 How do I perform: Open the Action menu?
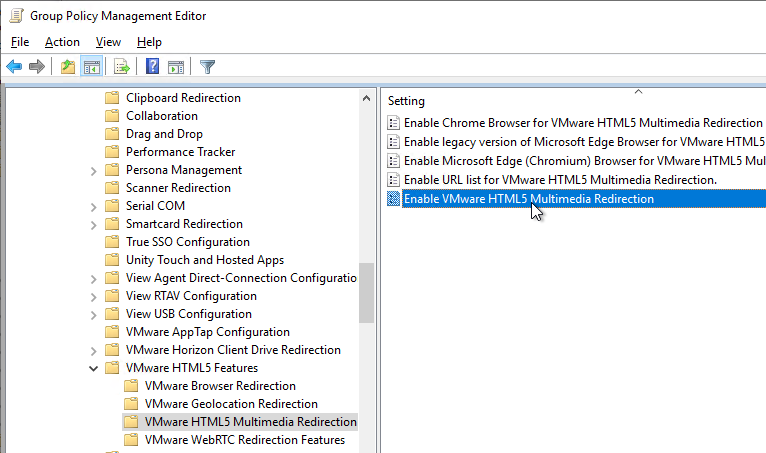point(62,42)
